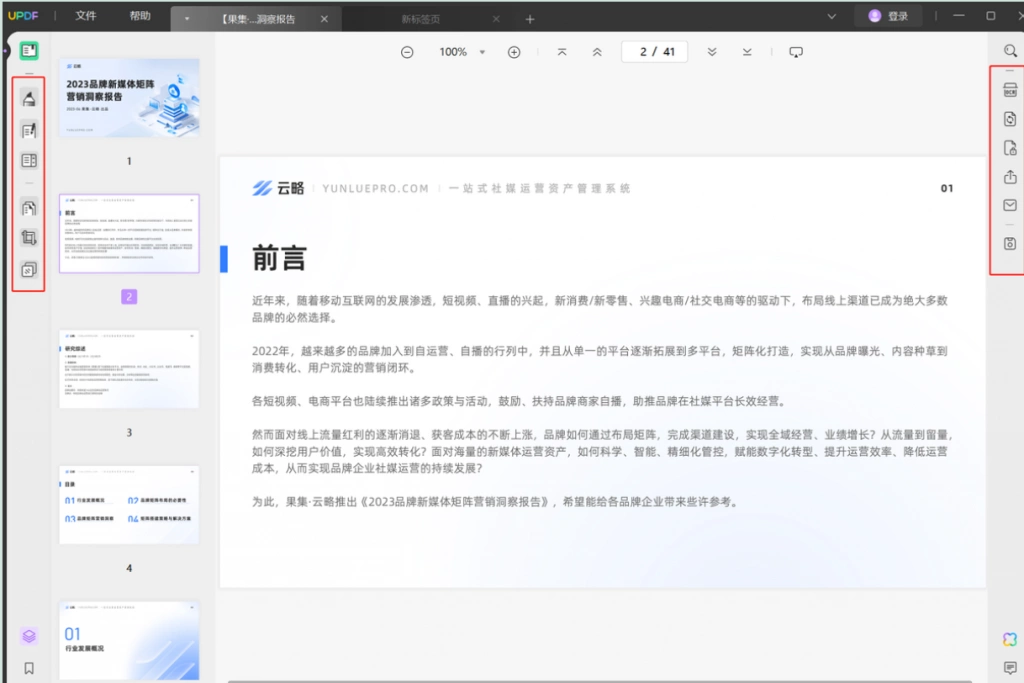This screenshot has height=683, width=1024.
Task: Start slideshow presentation mode
Action: (x=795, y=52)
